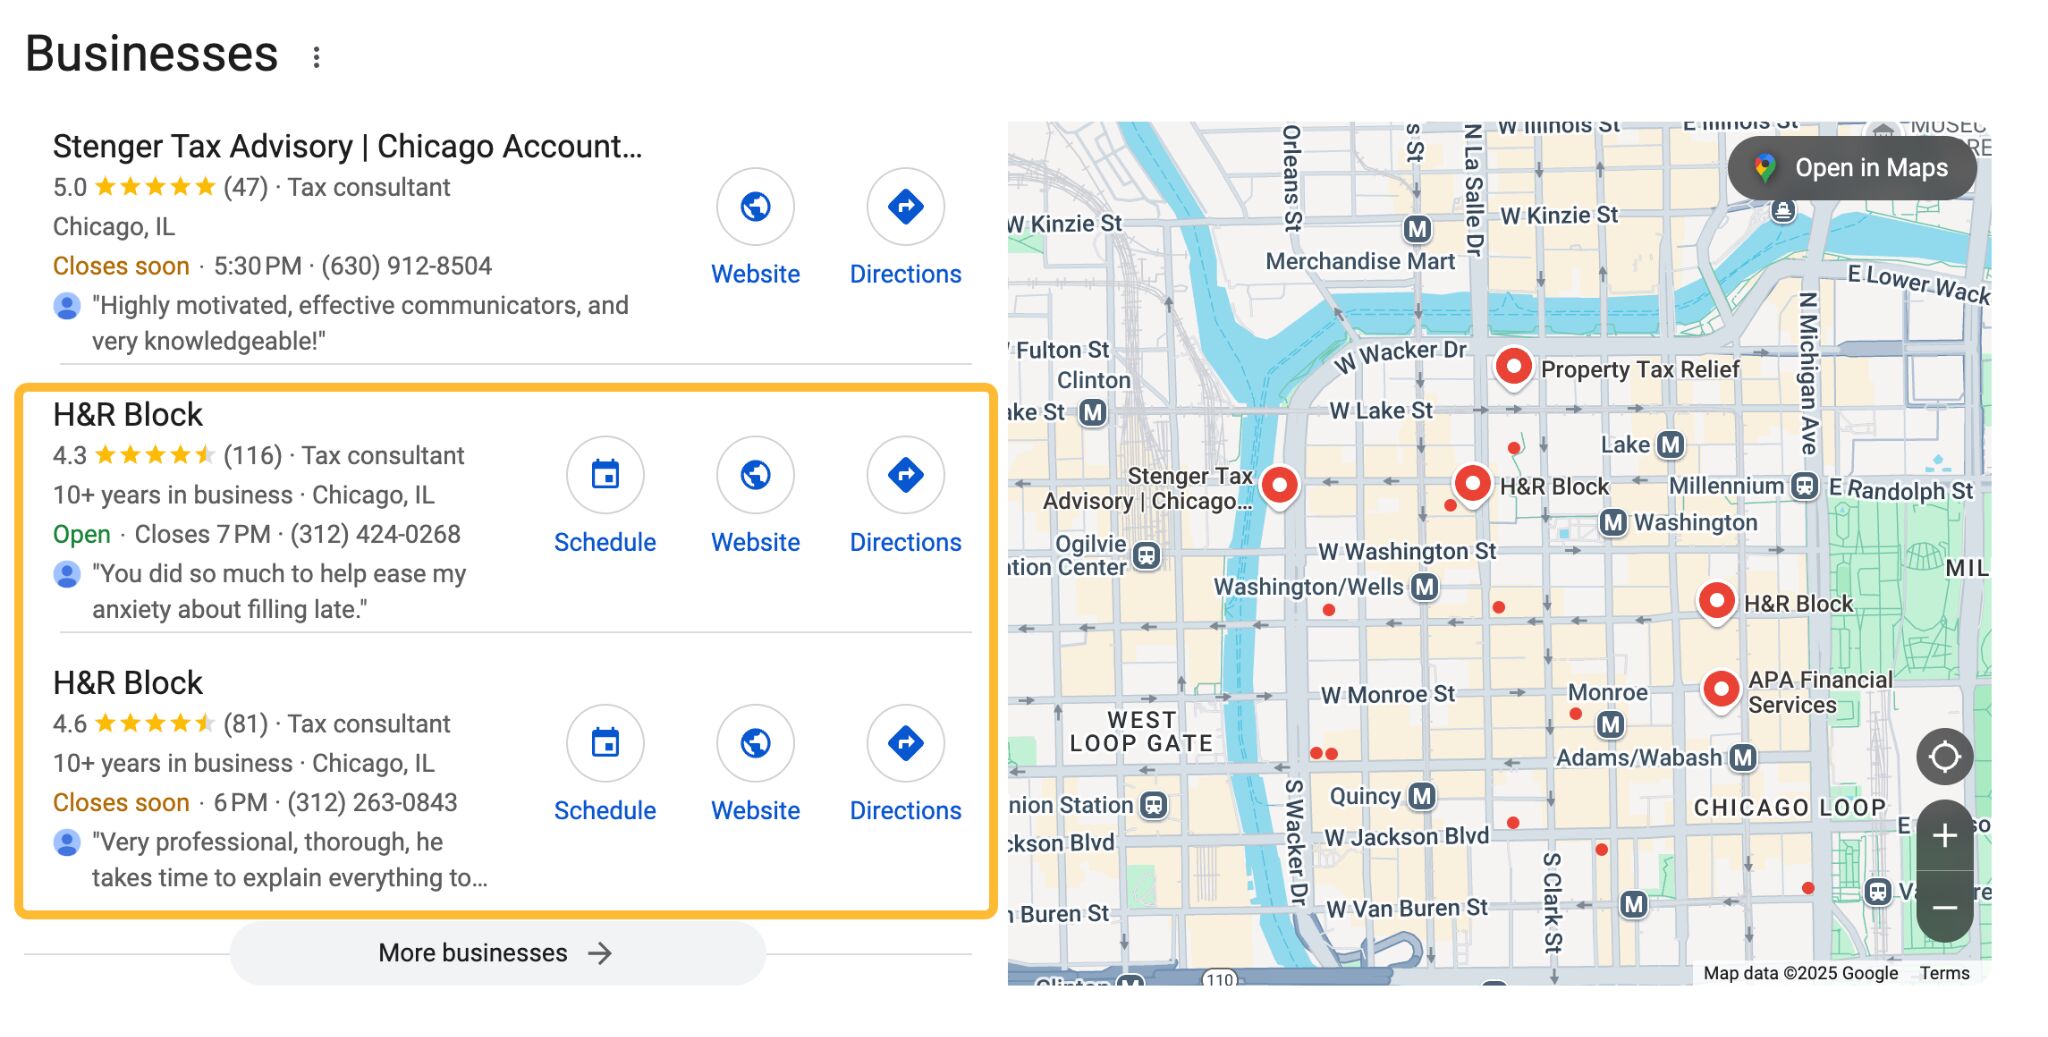This screenshot has height=1037, width=2048.
Task: Get directions to the 4.6-rated H&R Block
Action: pyautogui.click(x=905, y=743)
